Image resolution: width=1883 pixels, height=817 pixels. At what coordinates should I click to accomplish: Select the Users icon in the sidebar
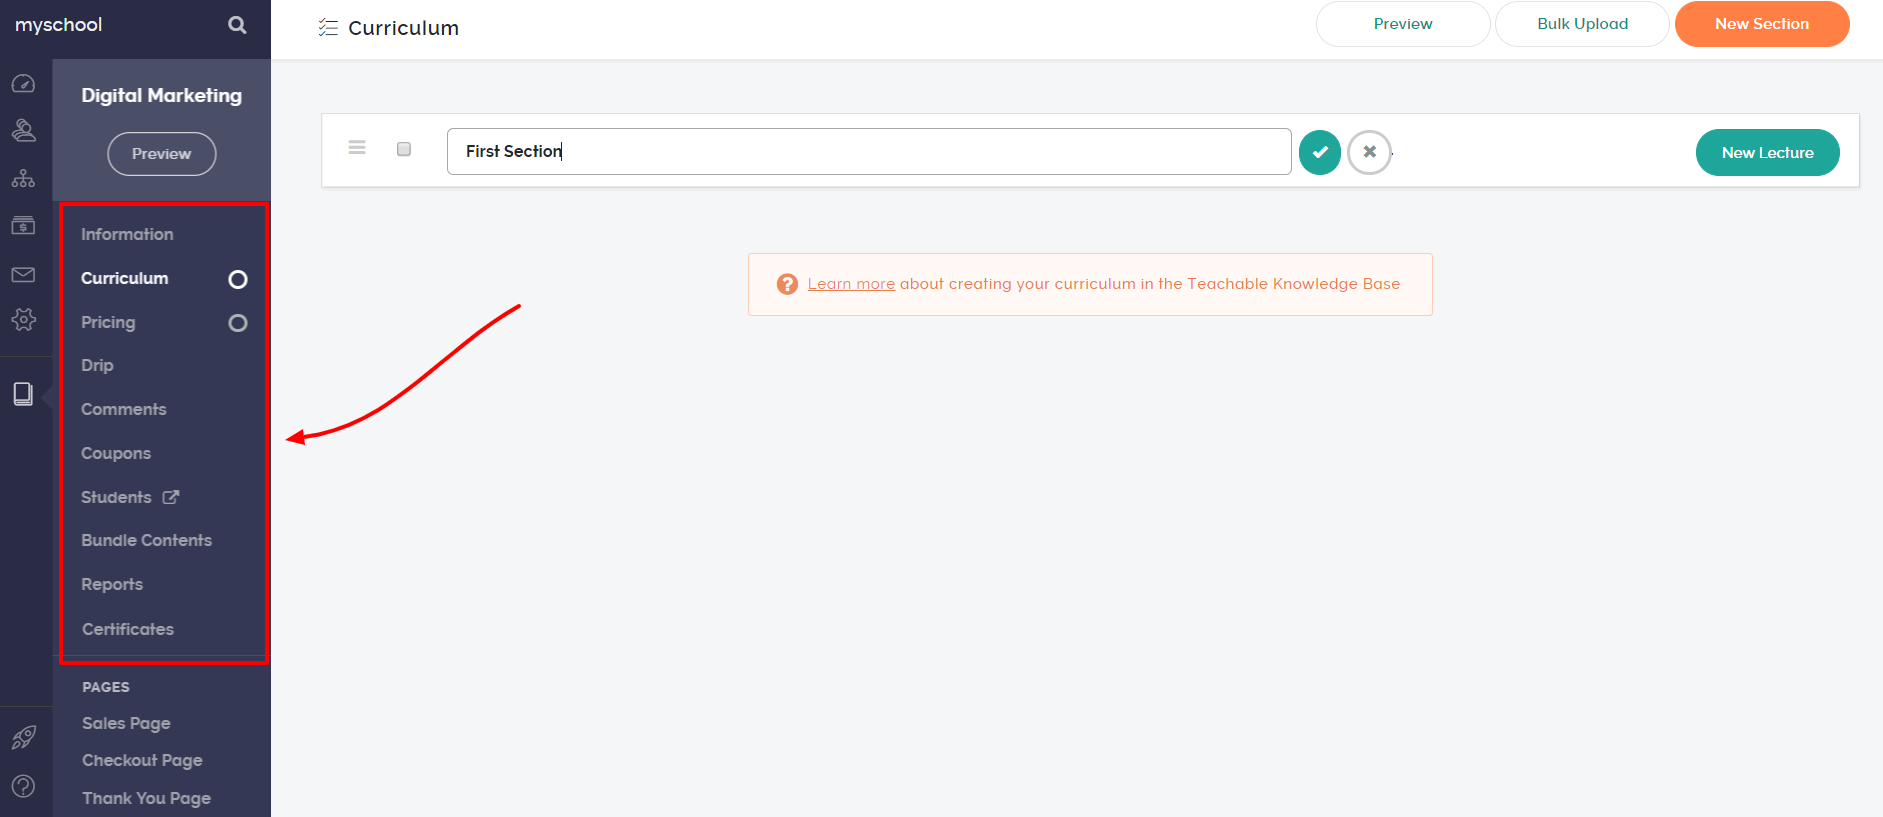point(24,130)
